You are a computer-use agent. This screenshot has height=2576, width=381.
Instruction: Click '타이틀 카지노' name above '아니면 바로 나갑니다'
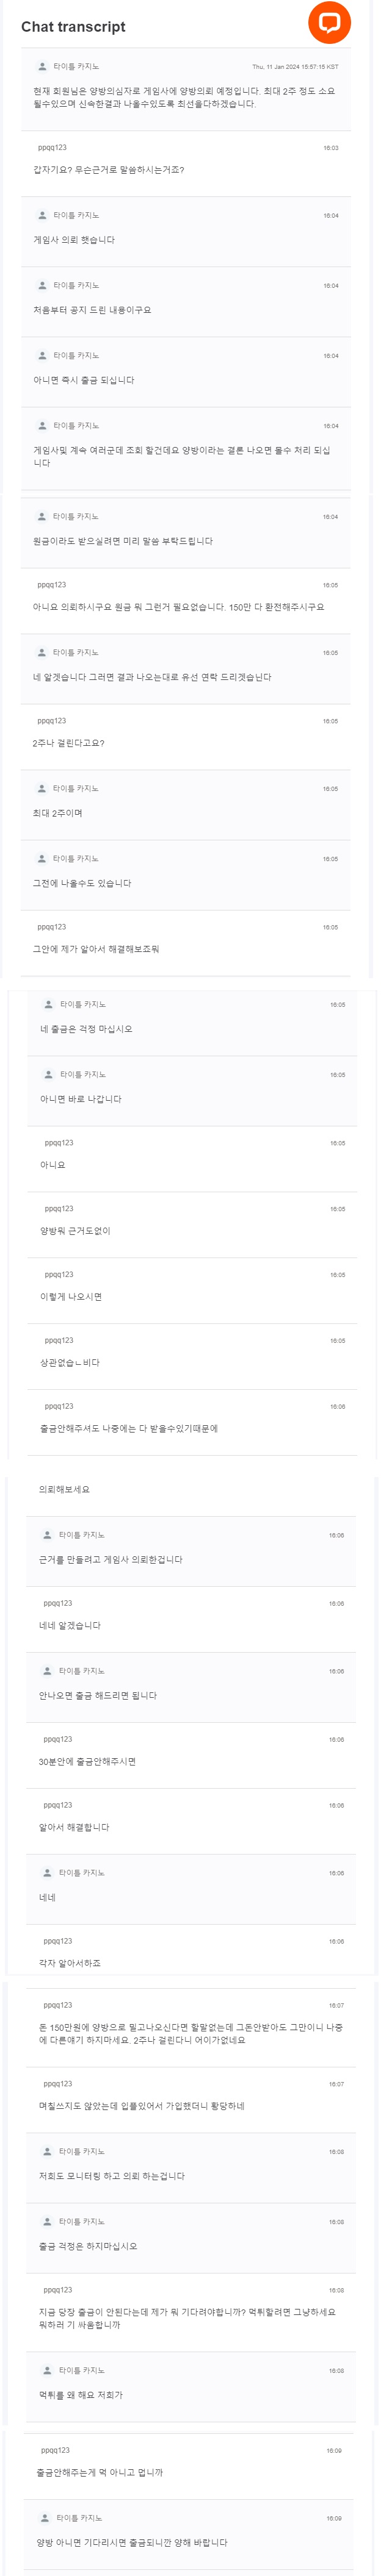pyautogui.click(x=82, y=1074)
